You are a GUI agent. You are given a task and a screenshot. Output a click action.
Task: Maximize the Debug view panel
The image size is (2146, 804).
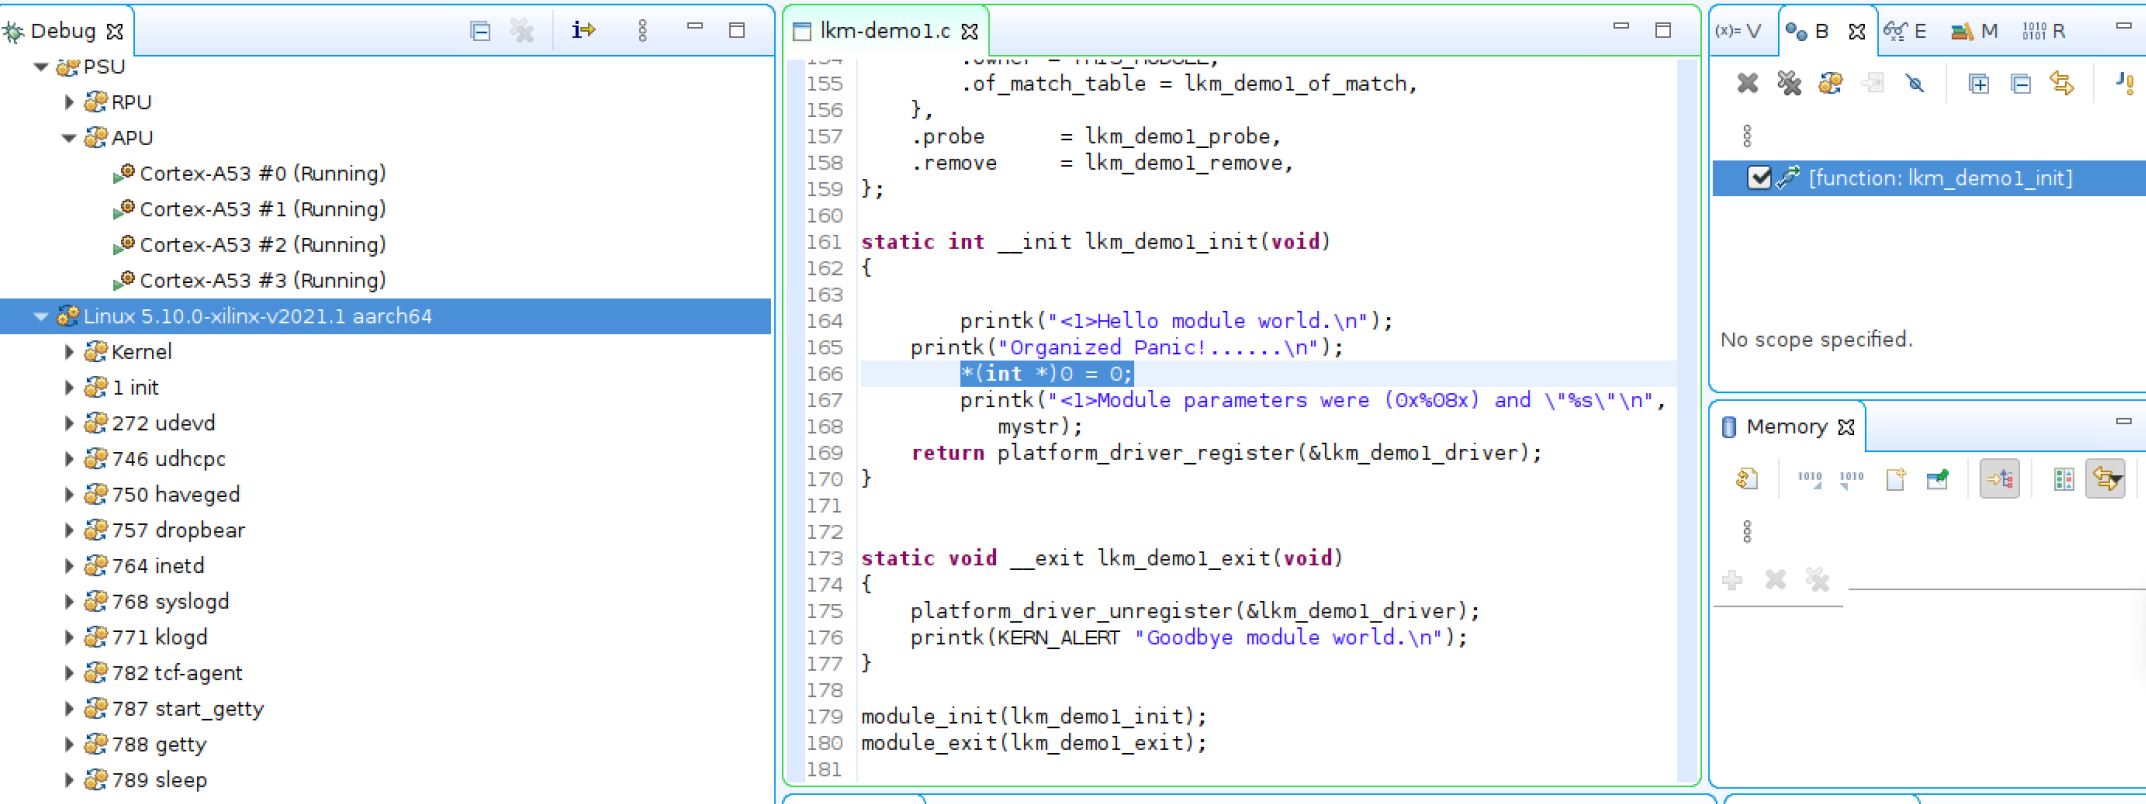click(737, 30)
